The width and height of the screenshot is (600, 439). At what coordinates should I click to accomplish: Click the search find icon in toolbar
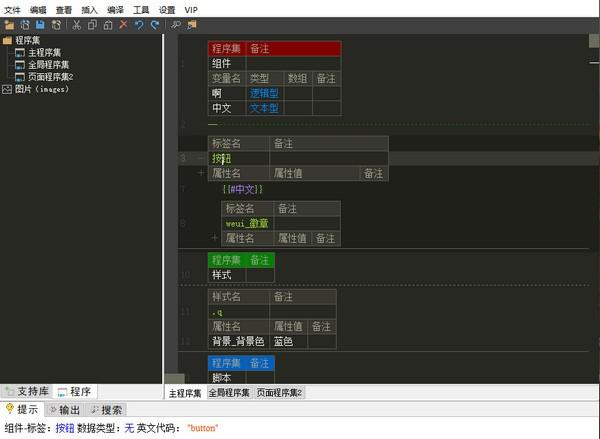pos(176,25)
